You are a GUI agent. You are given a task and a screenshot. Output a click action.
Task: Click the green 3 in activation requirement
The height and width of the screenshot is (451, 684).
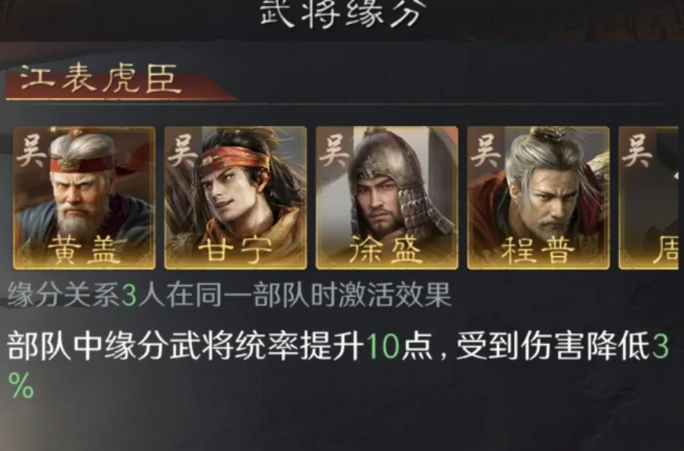[x=129, y=296]
